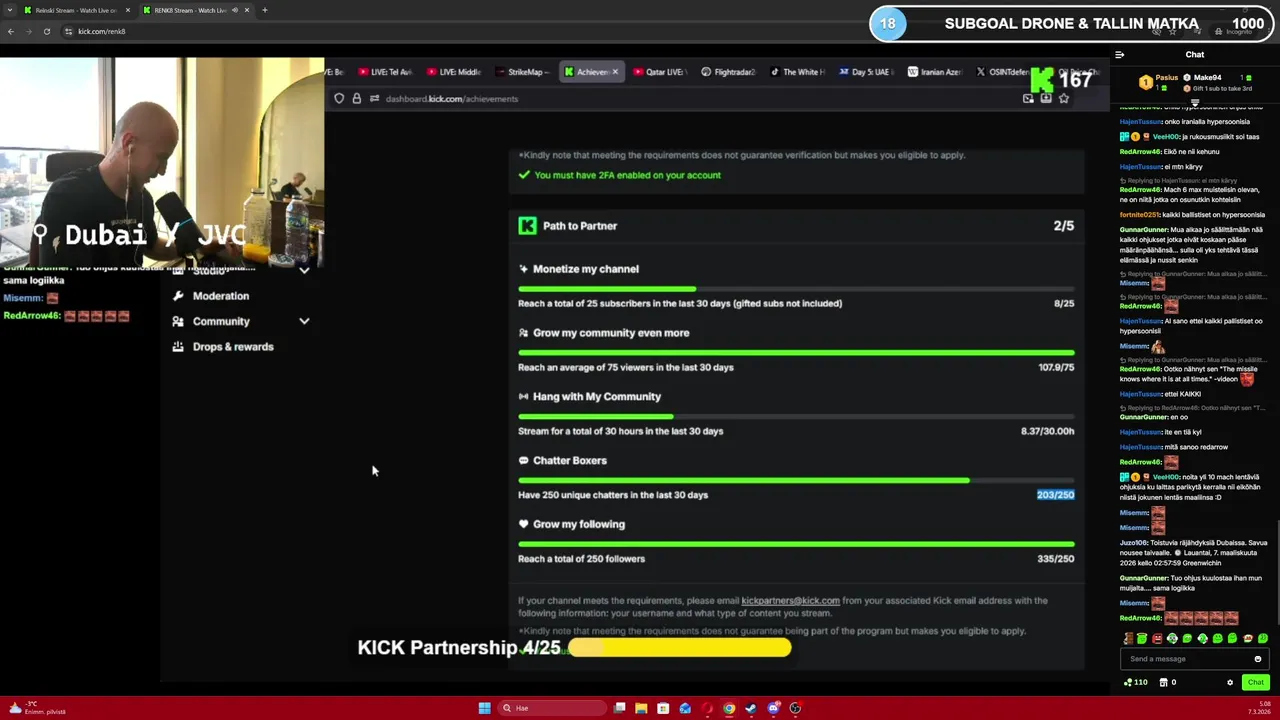Open the Windows Start button
Image resolution: width=1280 pixels, height=720 pixels.
pos(485,708)
